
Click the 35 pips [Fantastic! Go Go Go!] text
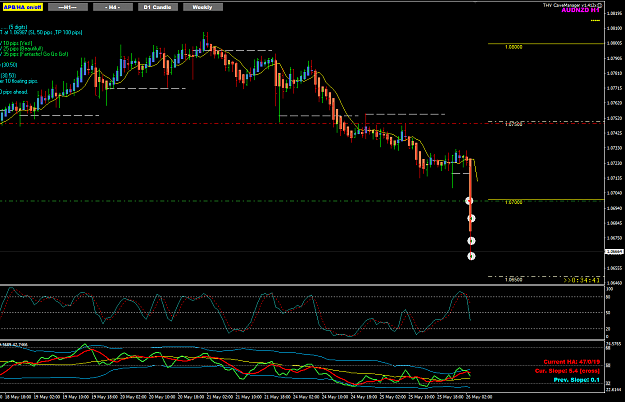coord(35,54)
